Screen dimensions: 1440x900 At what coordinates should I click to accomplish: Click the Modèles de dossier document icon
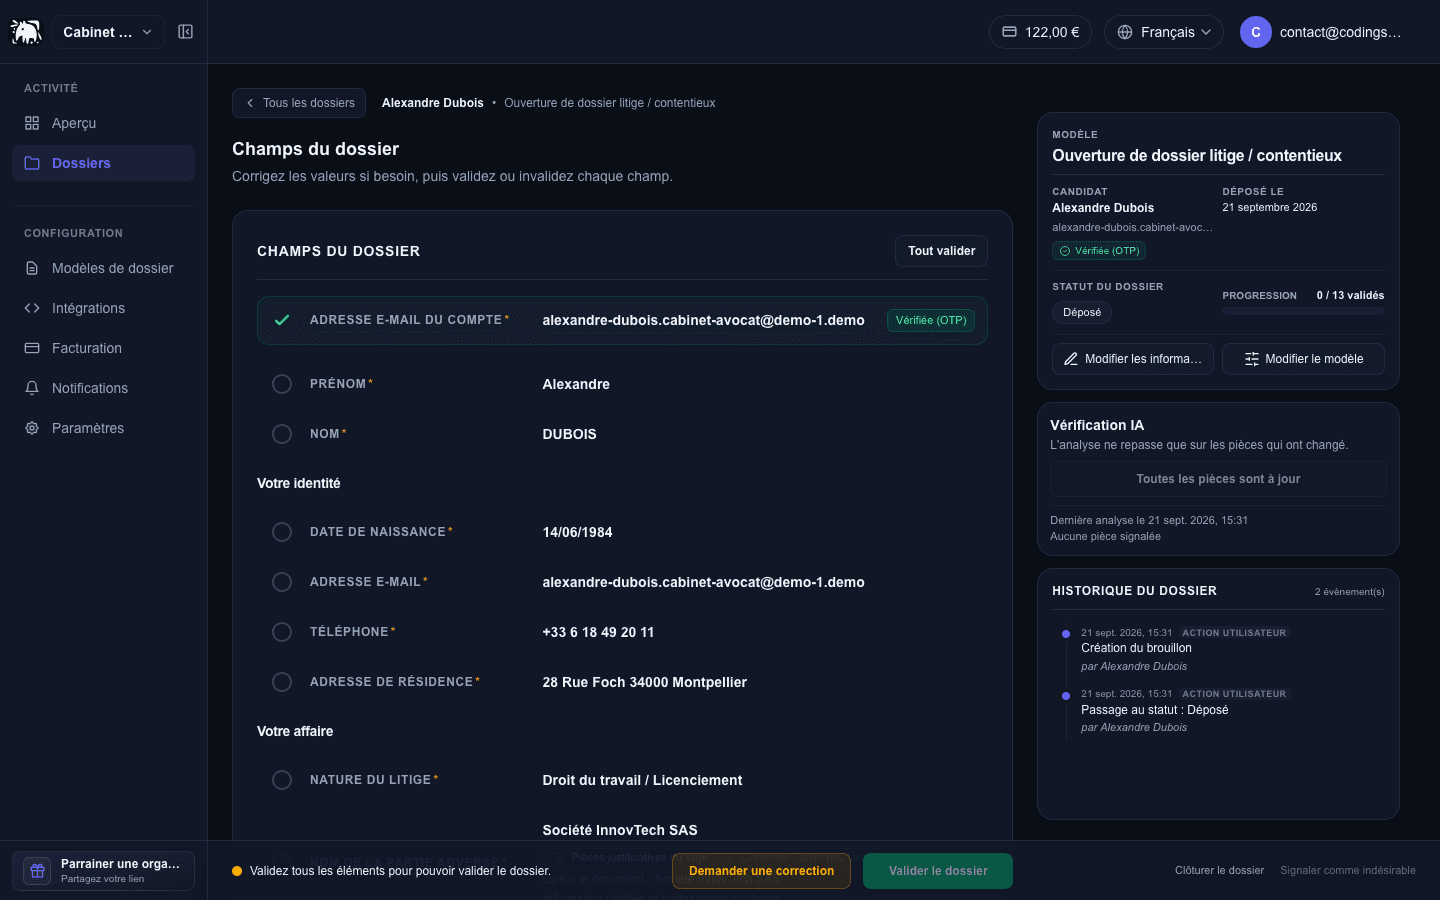coord(32,268)
